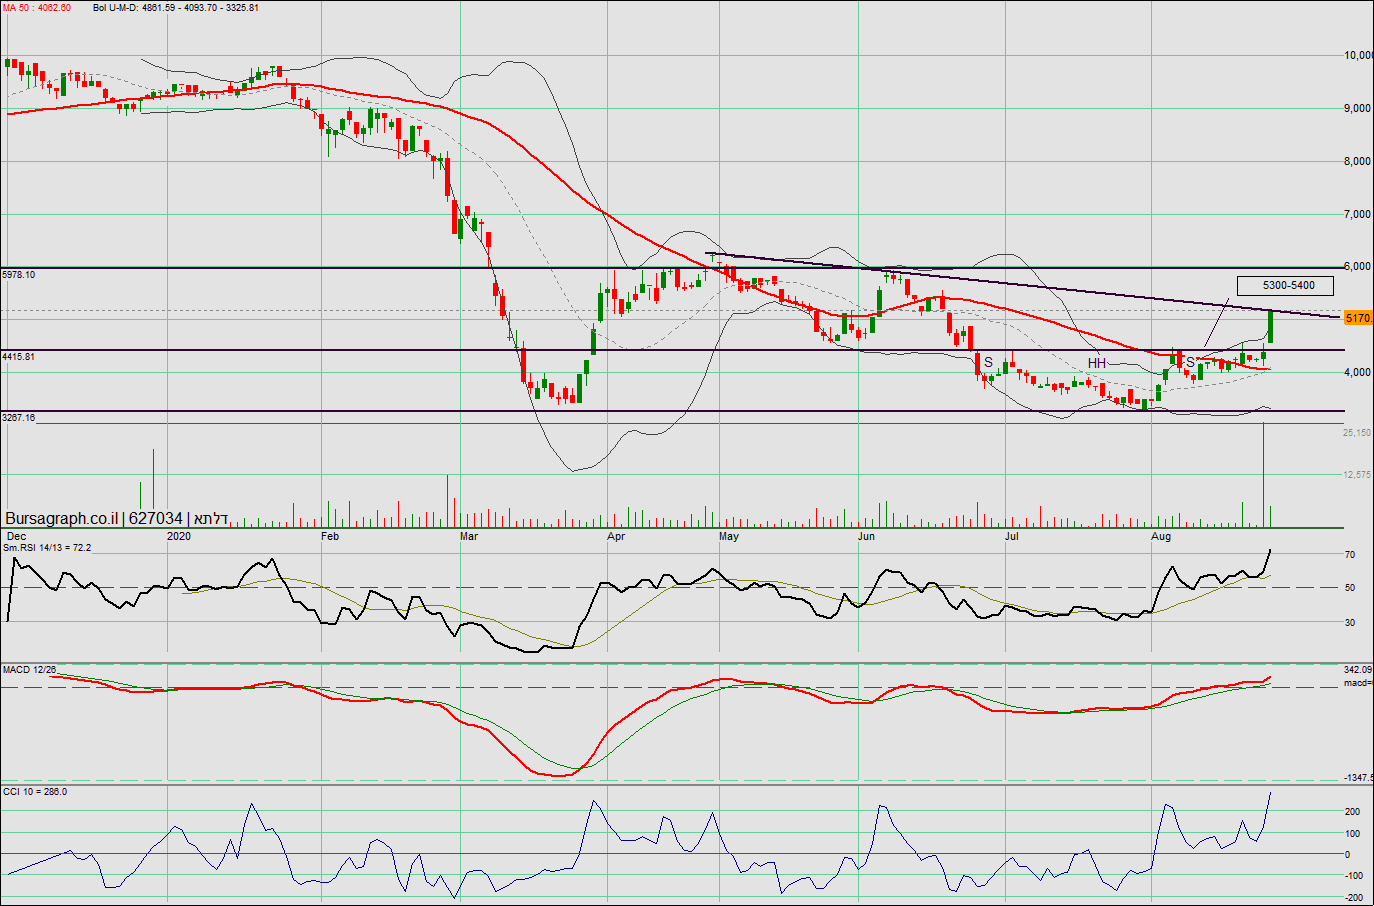Click the RSI 30 axis label
1374x906 pixels.
(x=1350, y=622)
